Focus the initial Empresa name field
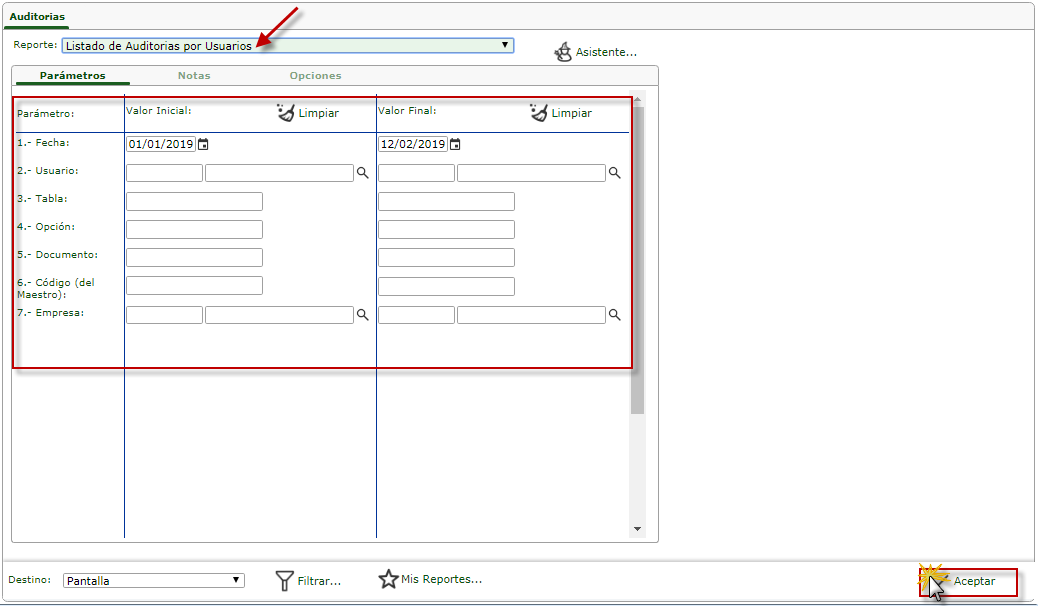The image size is (1038, 606). click(x=279, y=315)
